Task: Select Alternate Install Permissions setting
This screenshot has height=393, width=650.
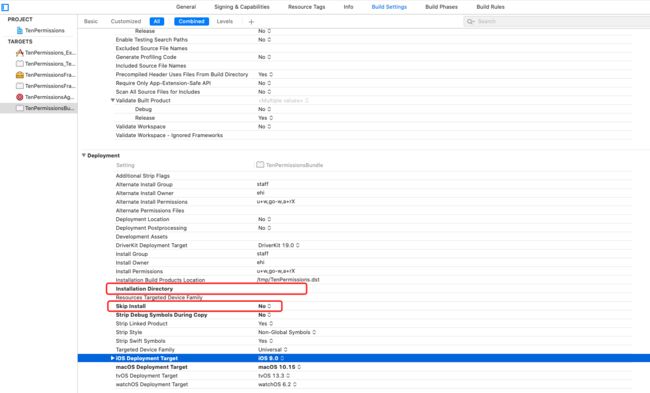Action: [x=151, y=202]
